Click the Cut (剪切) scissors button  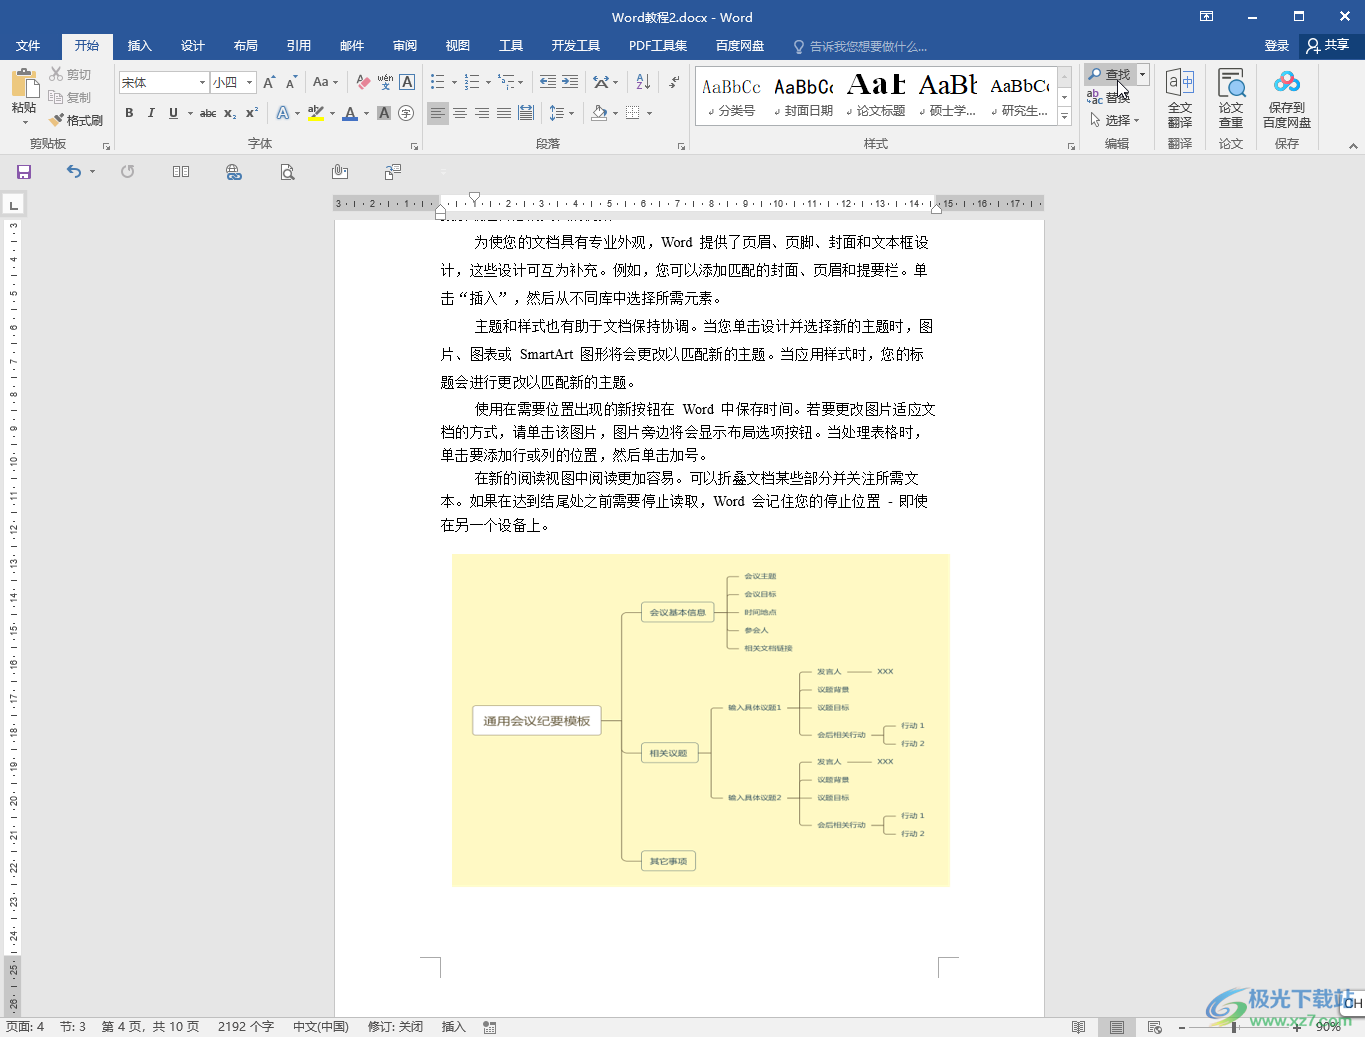coord(70,74)
